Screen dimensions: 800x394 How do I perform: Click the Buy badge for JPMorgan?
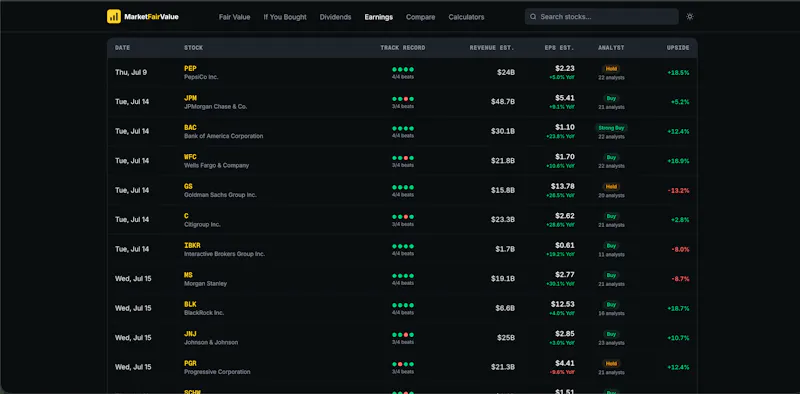611,98
